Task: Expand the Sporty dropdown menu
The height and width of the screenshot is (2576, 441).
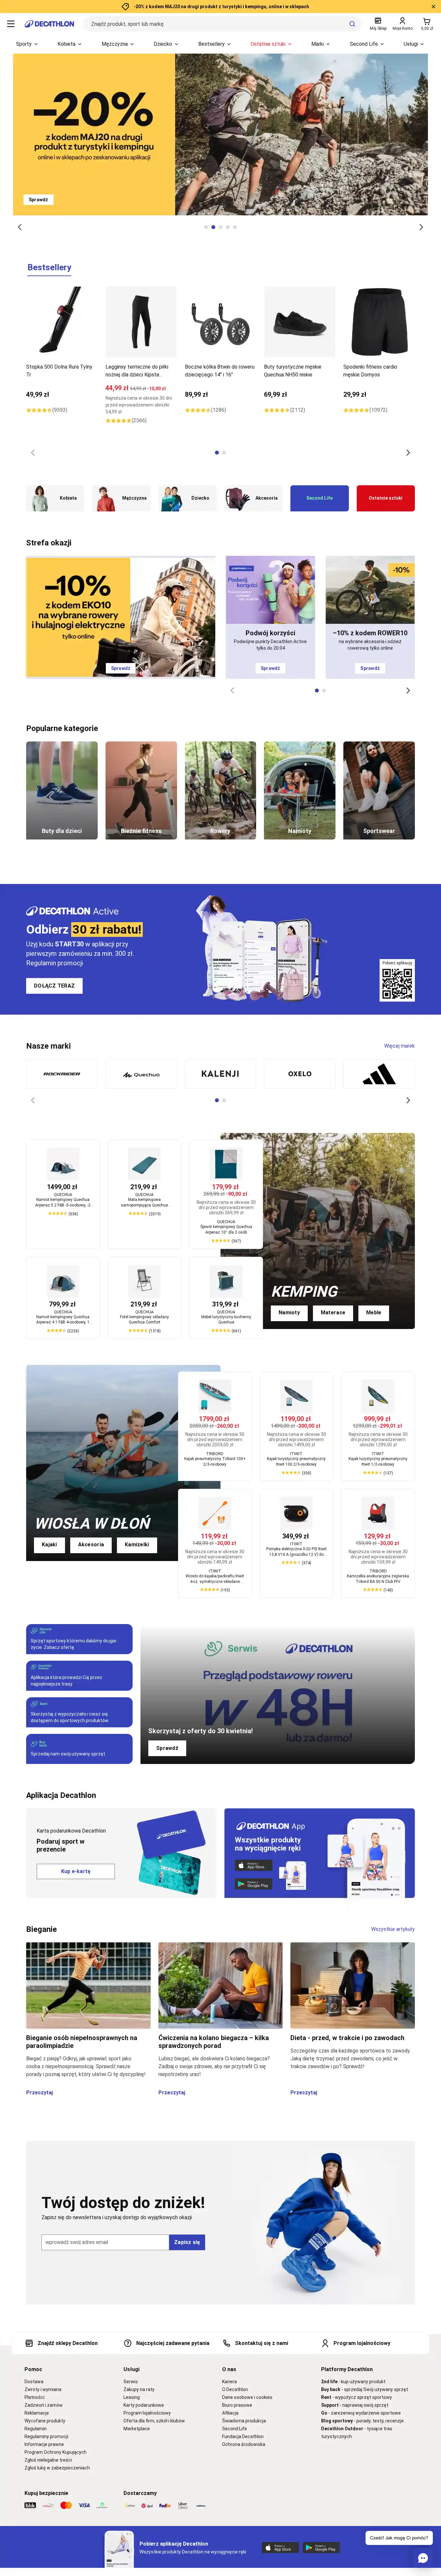Action: pyautogui.click(x=27, y=44)
